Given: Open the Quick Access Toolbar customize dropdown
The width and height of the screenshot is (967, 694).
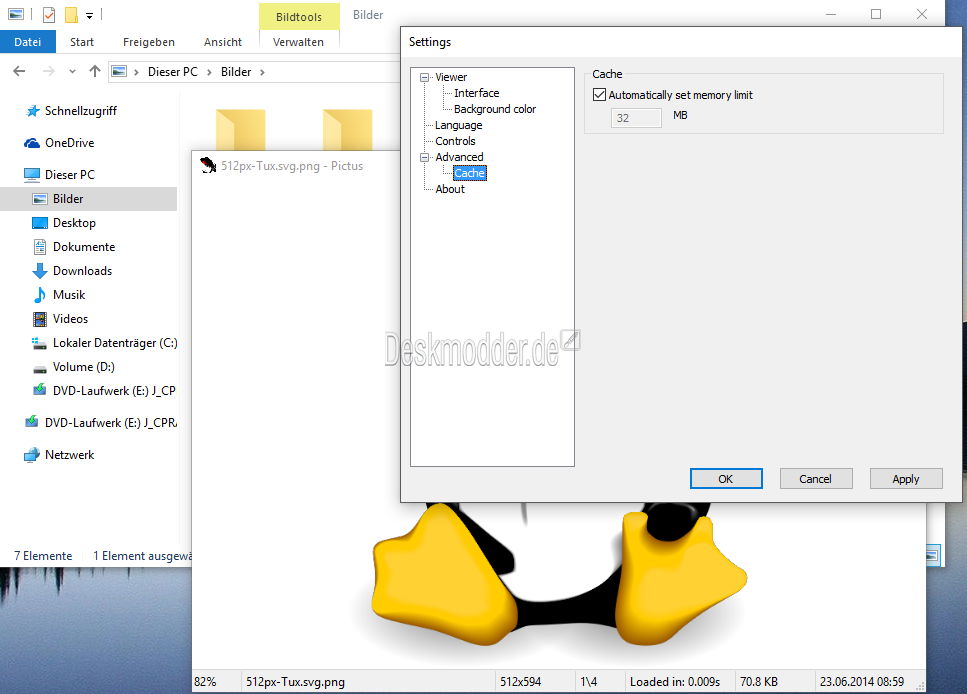Looking at the screenshot, I should click(x=89, y=15).
